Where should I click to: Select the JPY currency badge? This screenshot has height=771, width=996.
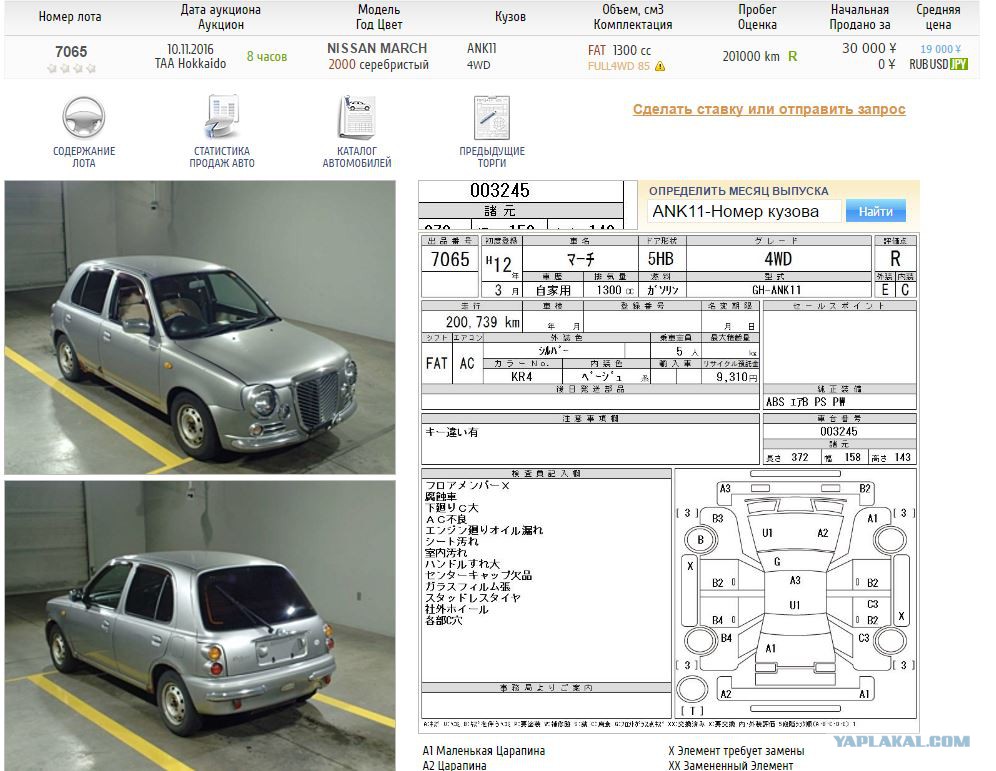(x=959, y=64)
